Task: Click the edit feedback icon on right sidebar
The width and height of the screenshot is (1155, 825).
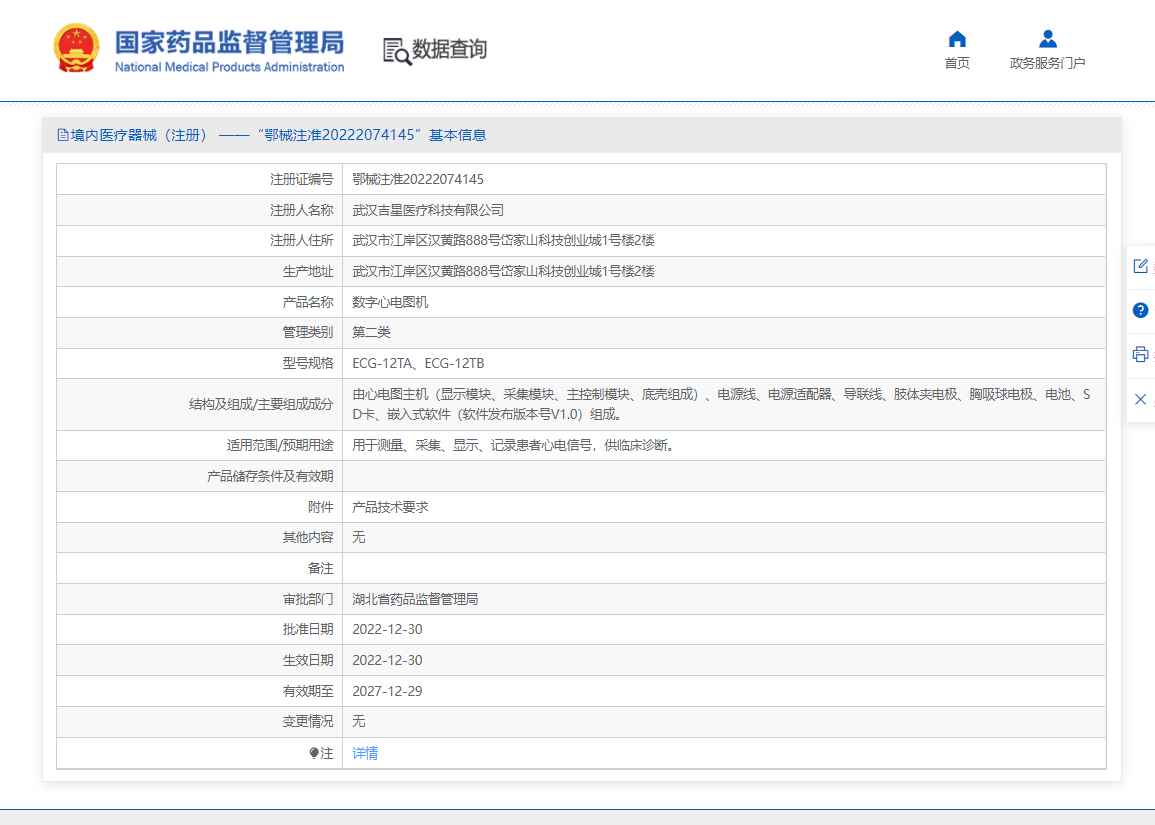Action: (x=1140, y=266)
